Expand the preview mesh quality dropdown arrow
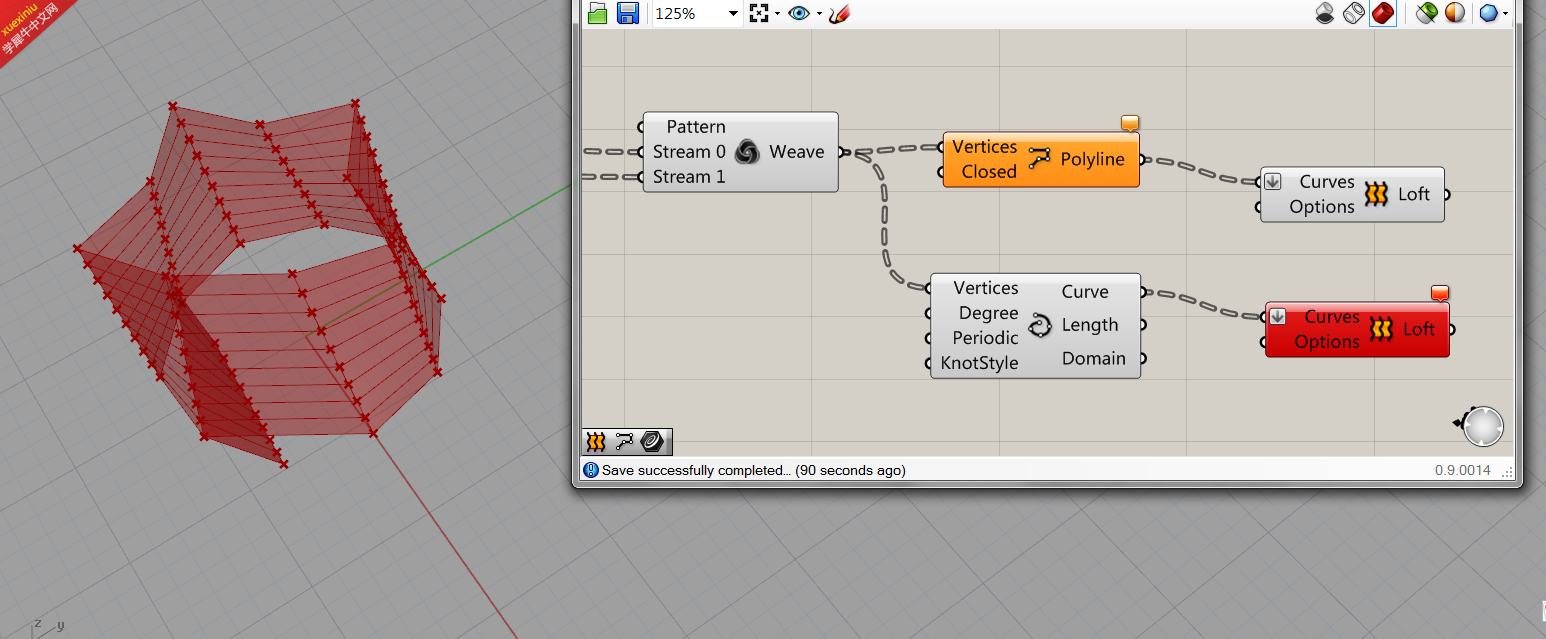This screenshot has width=1546, height=639. pyautogui.click(x=1505, y=14)
